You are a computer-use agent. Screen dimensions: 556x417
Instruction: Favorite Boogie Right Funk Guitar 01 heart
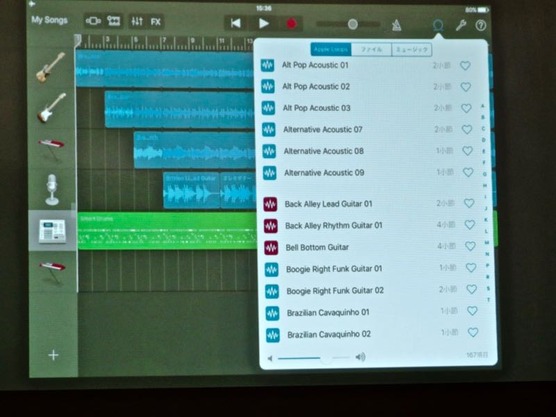click(471, 268)
